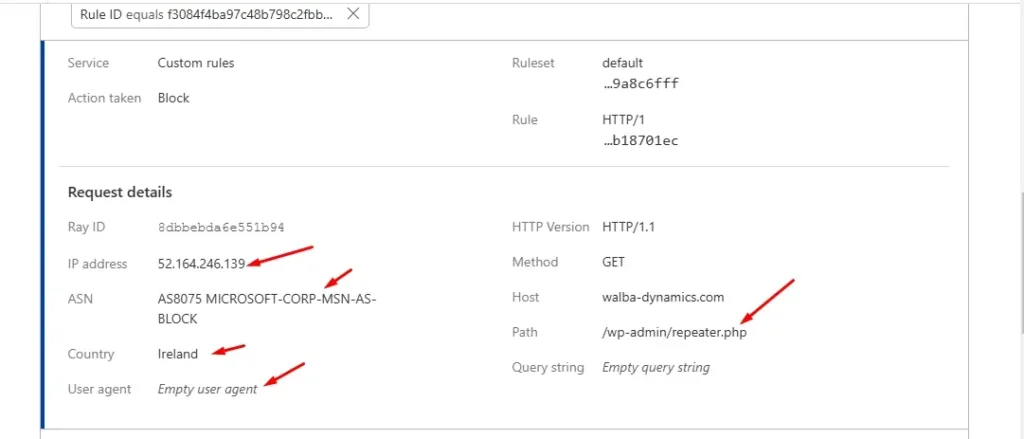This screenshot has height=439, width=1024.
Task: Click the IP address 52.164.246.139
Action: [201, 264]
